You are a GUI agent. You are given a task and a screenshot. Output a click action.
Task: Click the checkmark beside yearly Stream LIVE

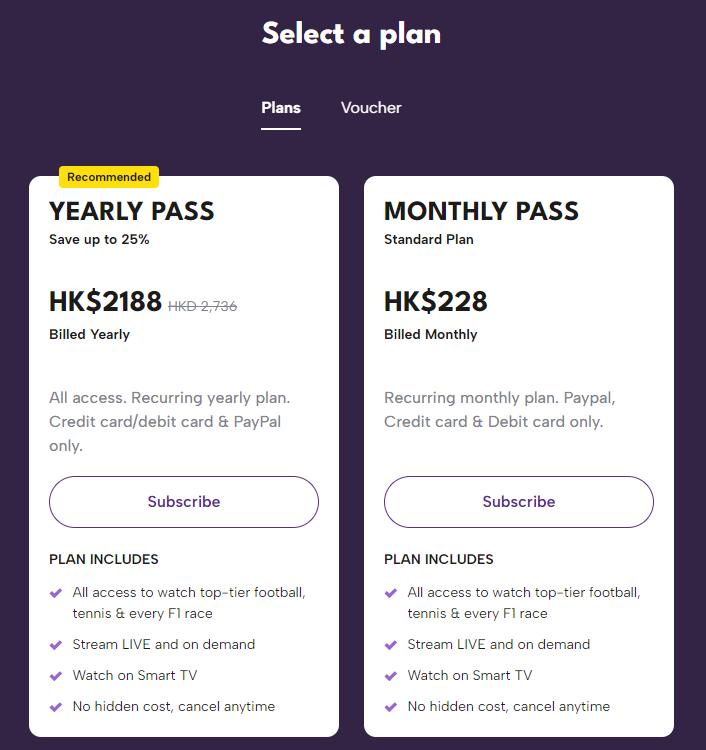pos(56,645)
